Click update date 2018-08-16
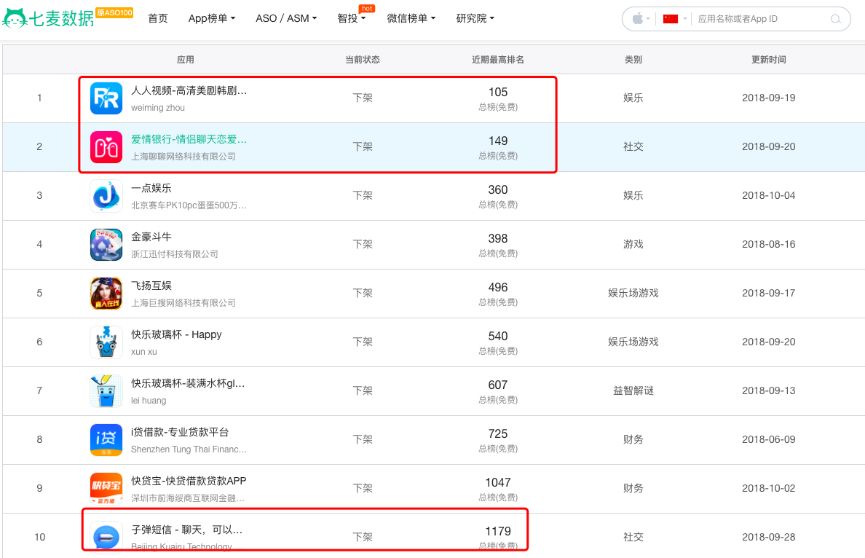 768,245
